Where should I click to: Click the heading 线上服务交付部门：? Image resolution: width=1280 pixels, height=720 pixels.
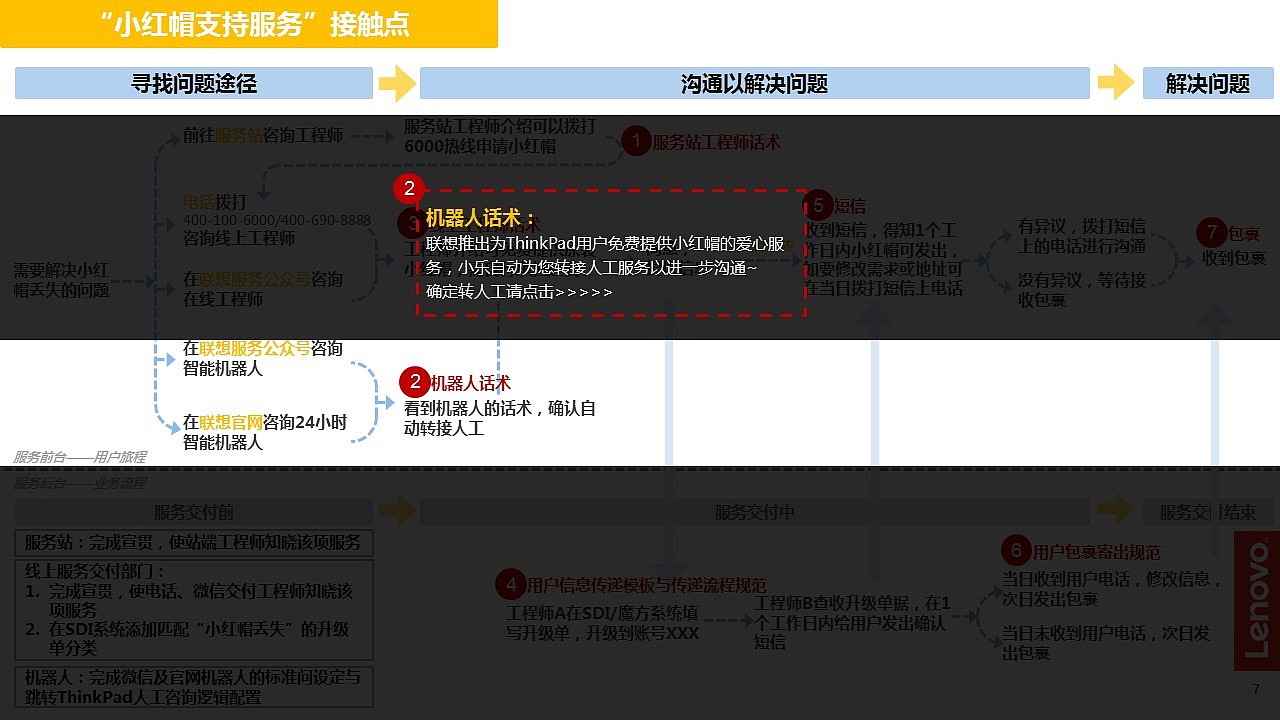(x=96, y=572)
